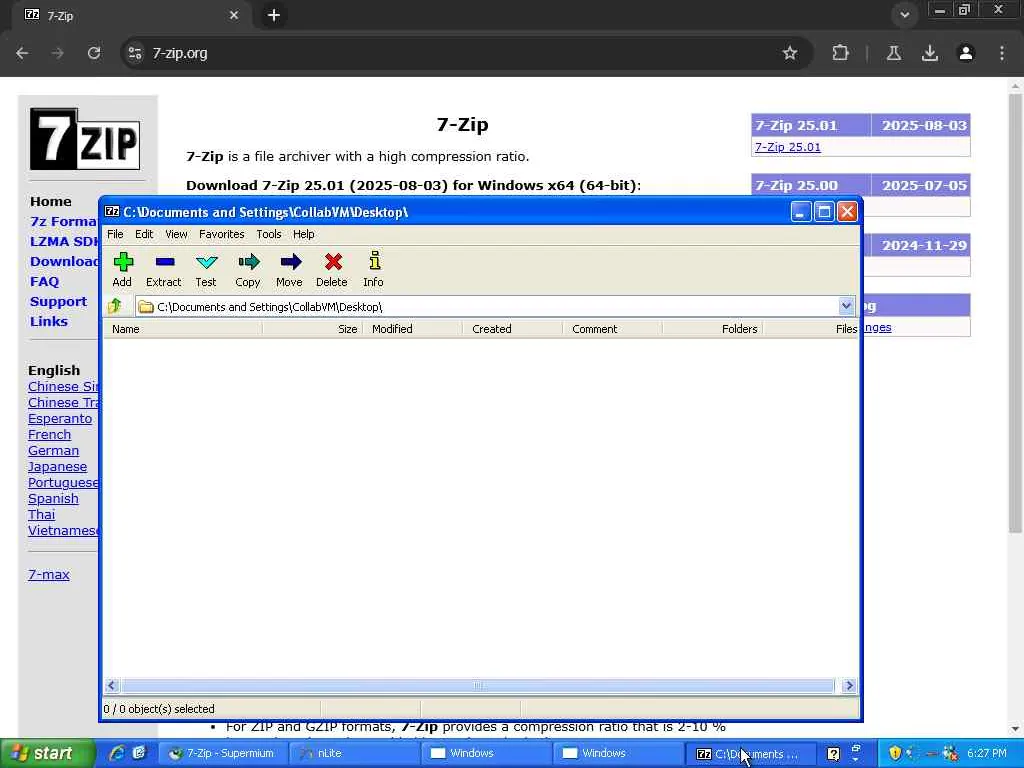Switch website language to Esperanto
The width and height of the screenshot is (1024, 768).
click(x=60, y=419)
